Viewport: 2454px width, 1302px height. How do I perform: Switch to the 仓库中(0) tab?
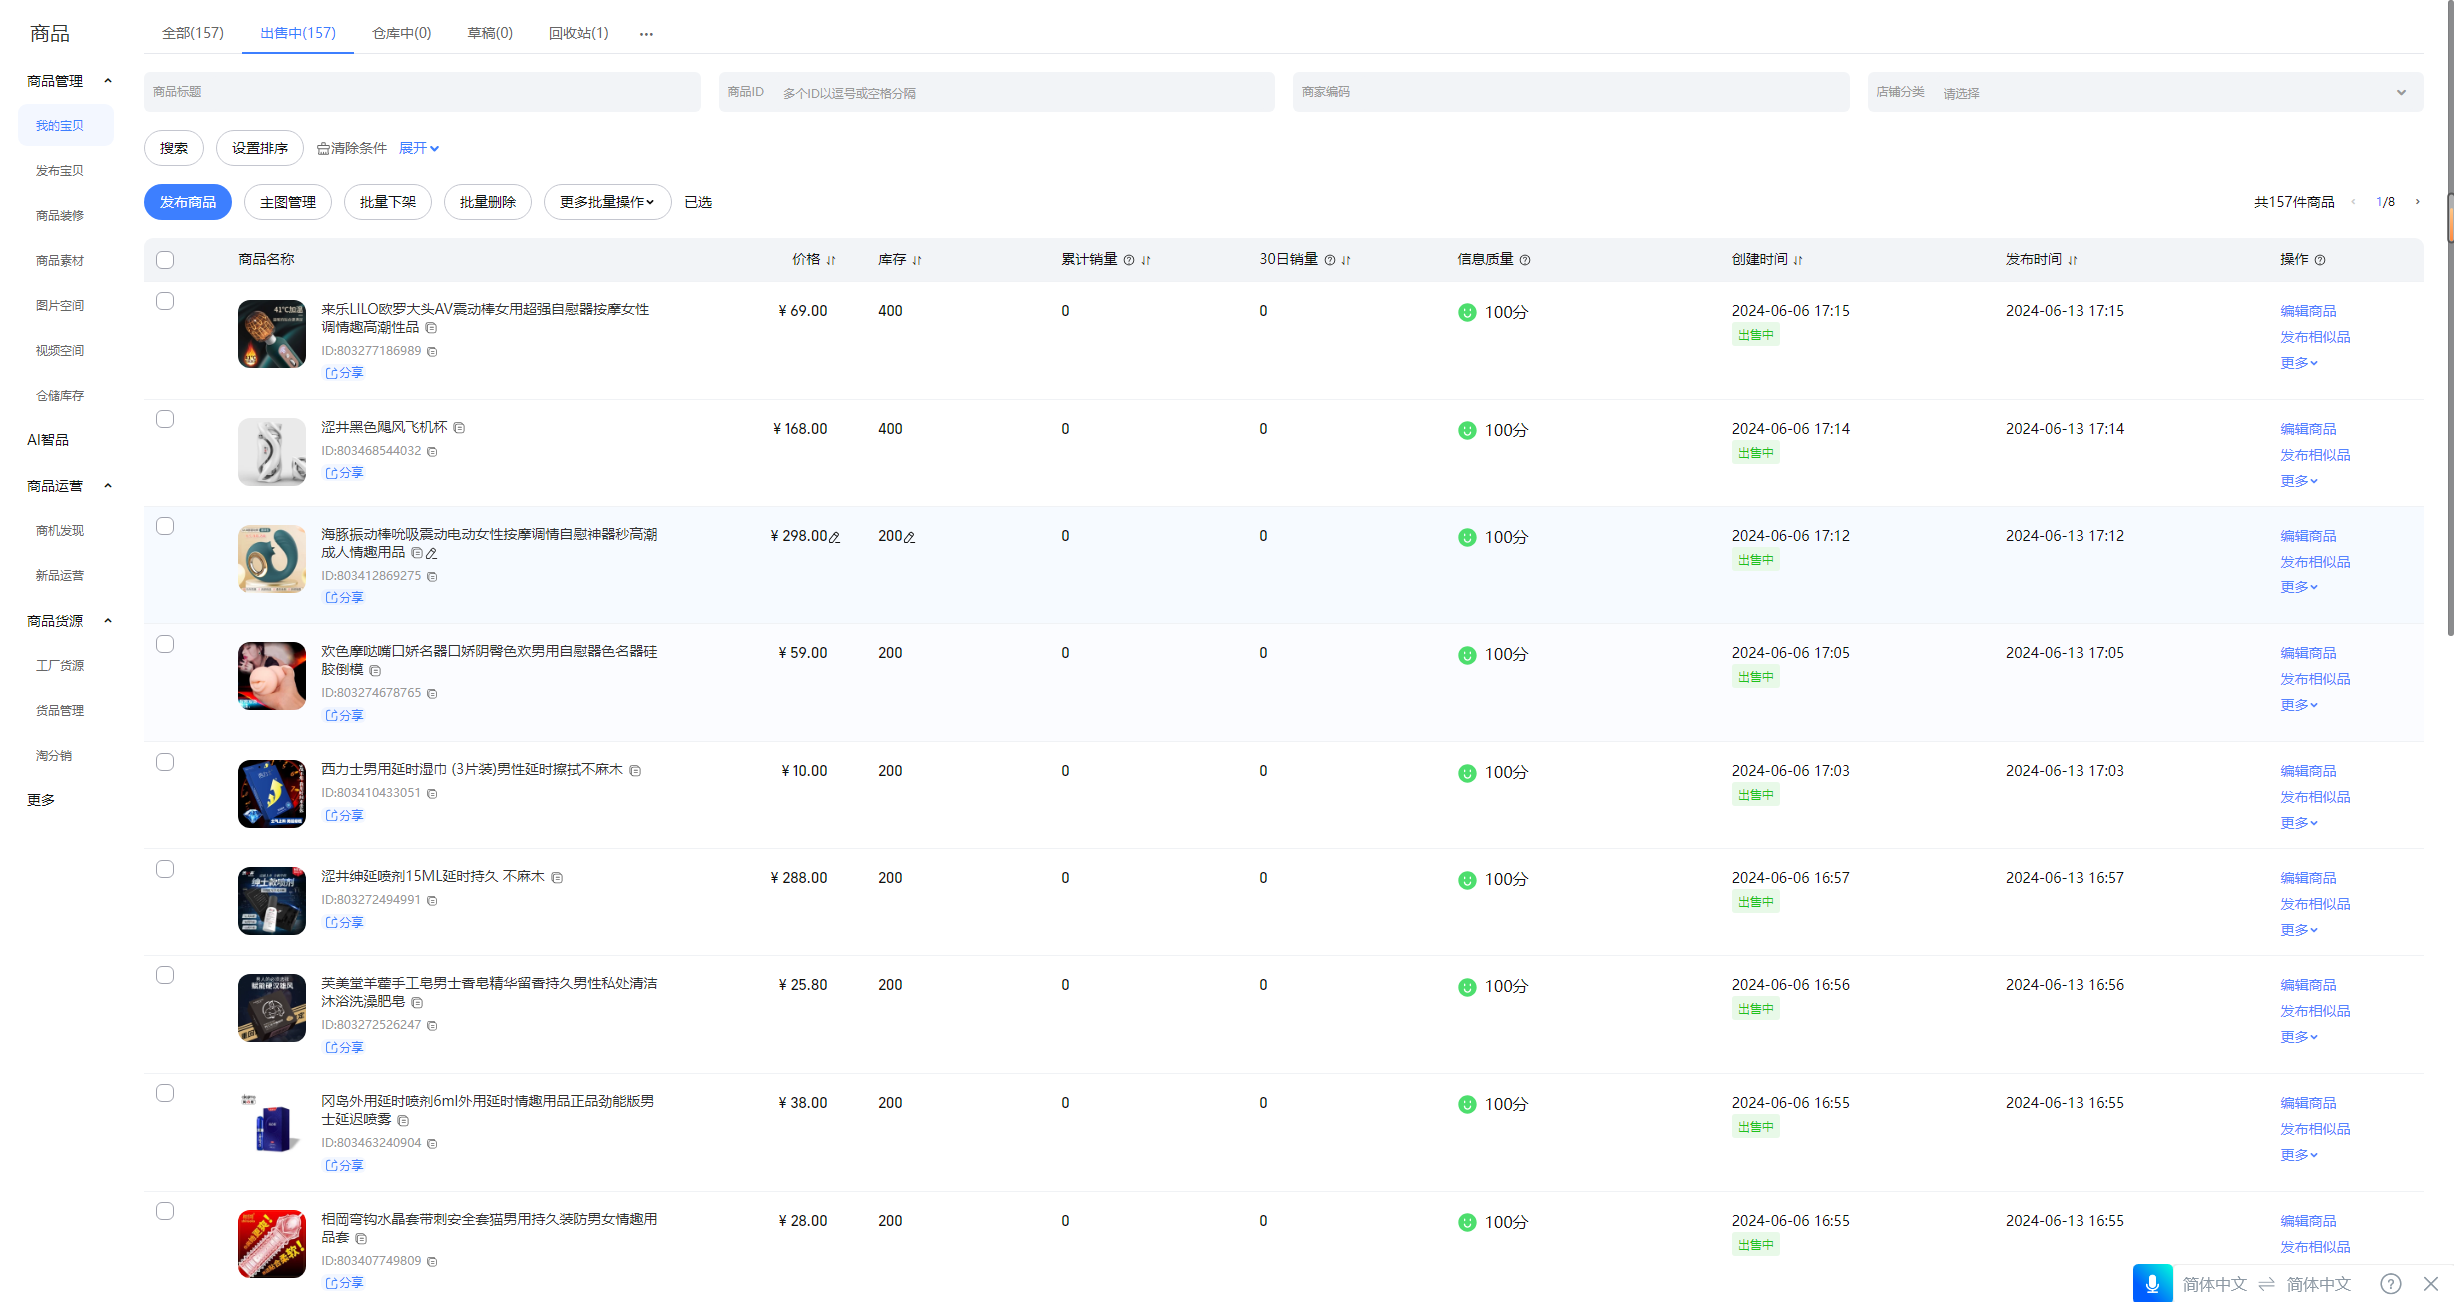(402, 33)
